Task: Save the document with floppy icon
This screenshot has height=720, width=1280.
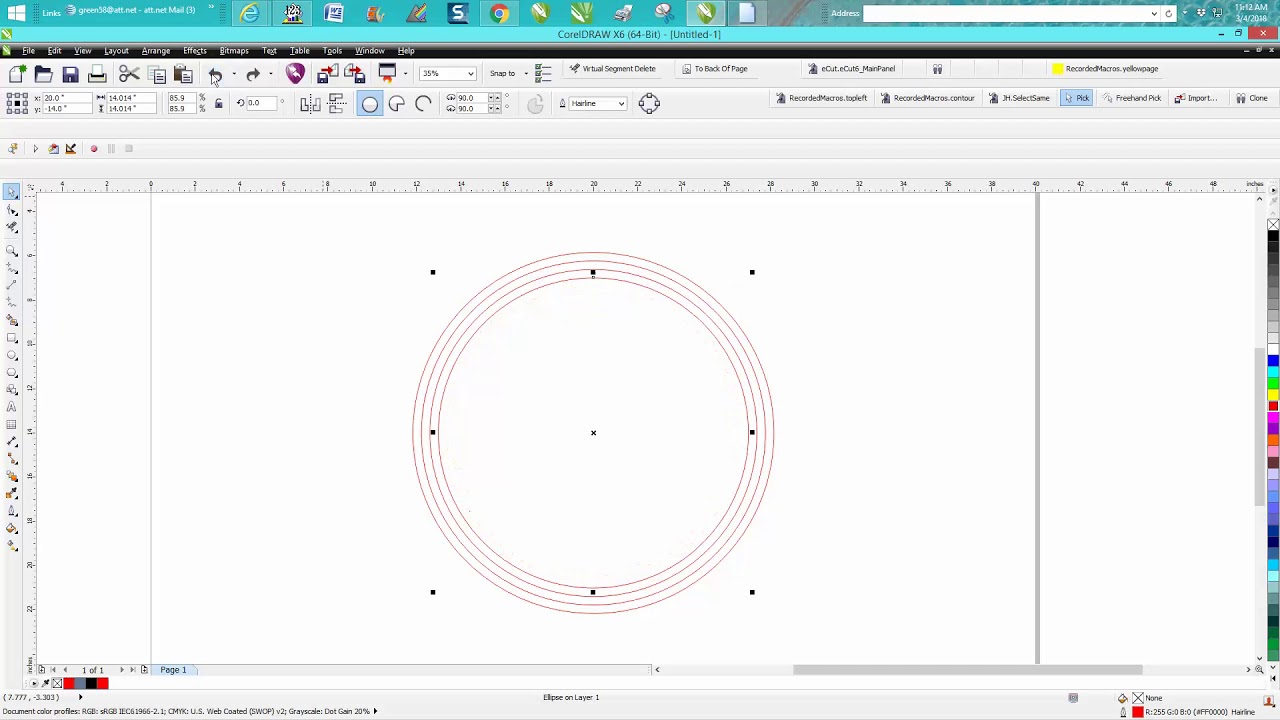Action: pyautogui.click(x=70, y=74)
